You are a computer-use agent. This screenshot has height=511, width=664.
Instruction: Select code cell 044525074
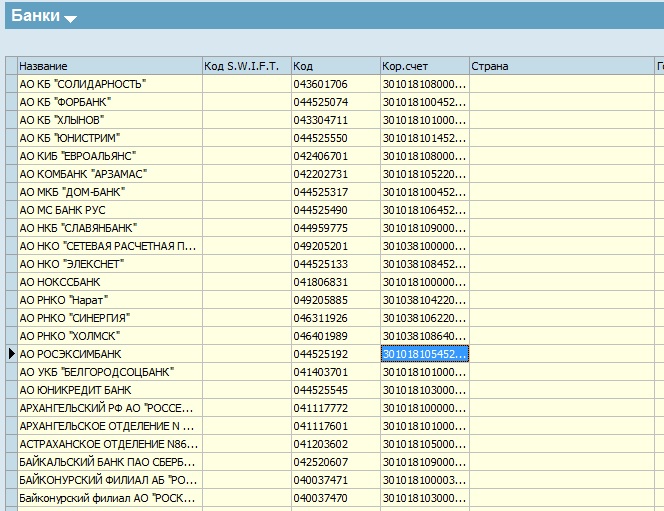336,102
